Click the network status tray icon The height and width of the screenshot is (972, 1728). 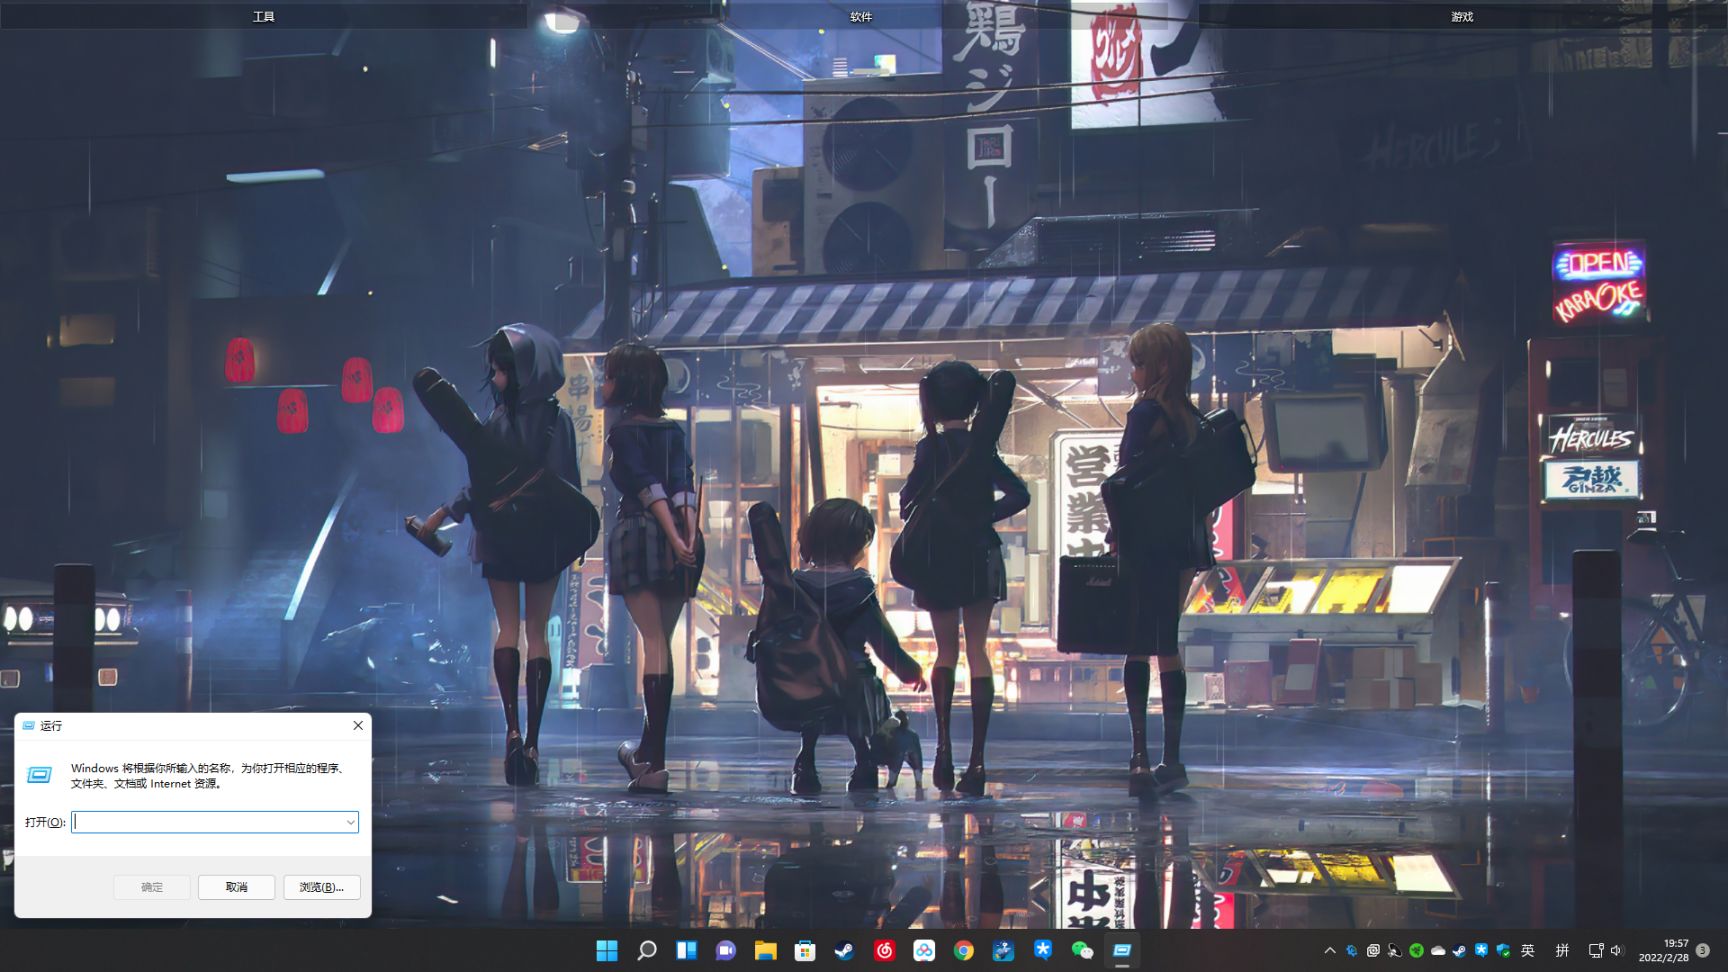[x=1596, y=951]
